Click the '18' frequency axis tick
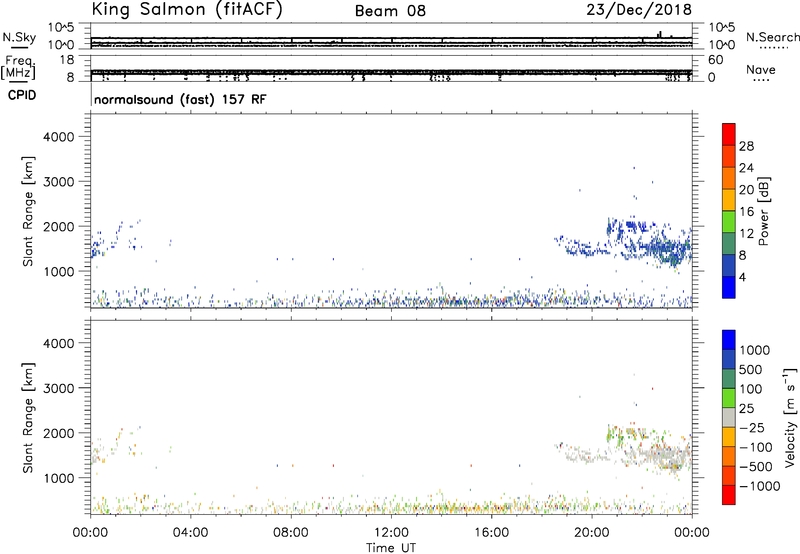This screenshot has width=800, height=554. coord(67,60)
